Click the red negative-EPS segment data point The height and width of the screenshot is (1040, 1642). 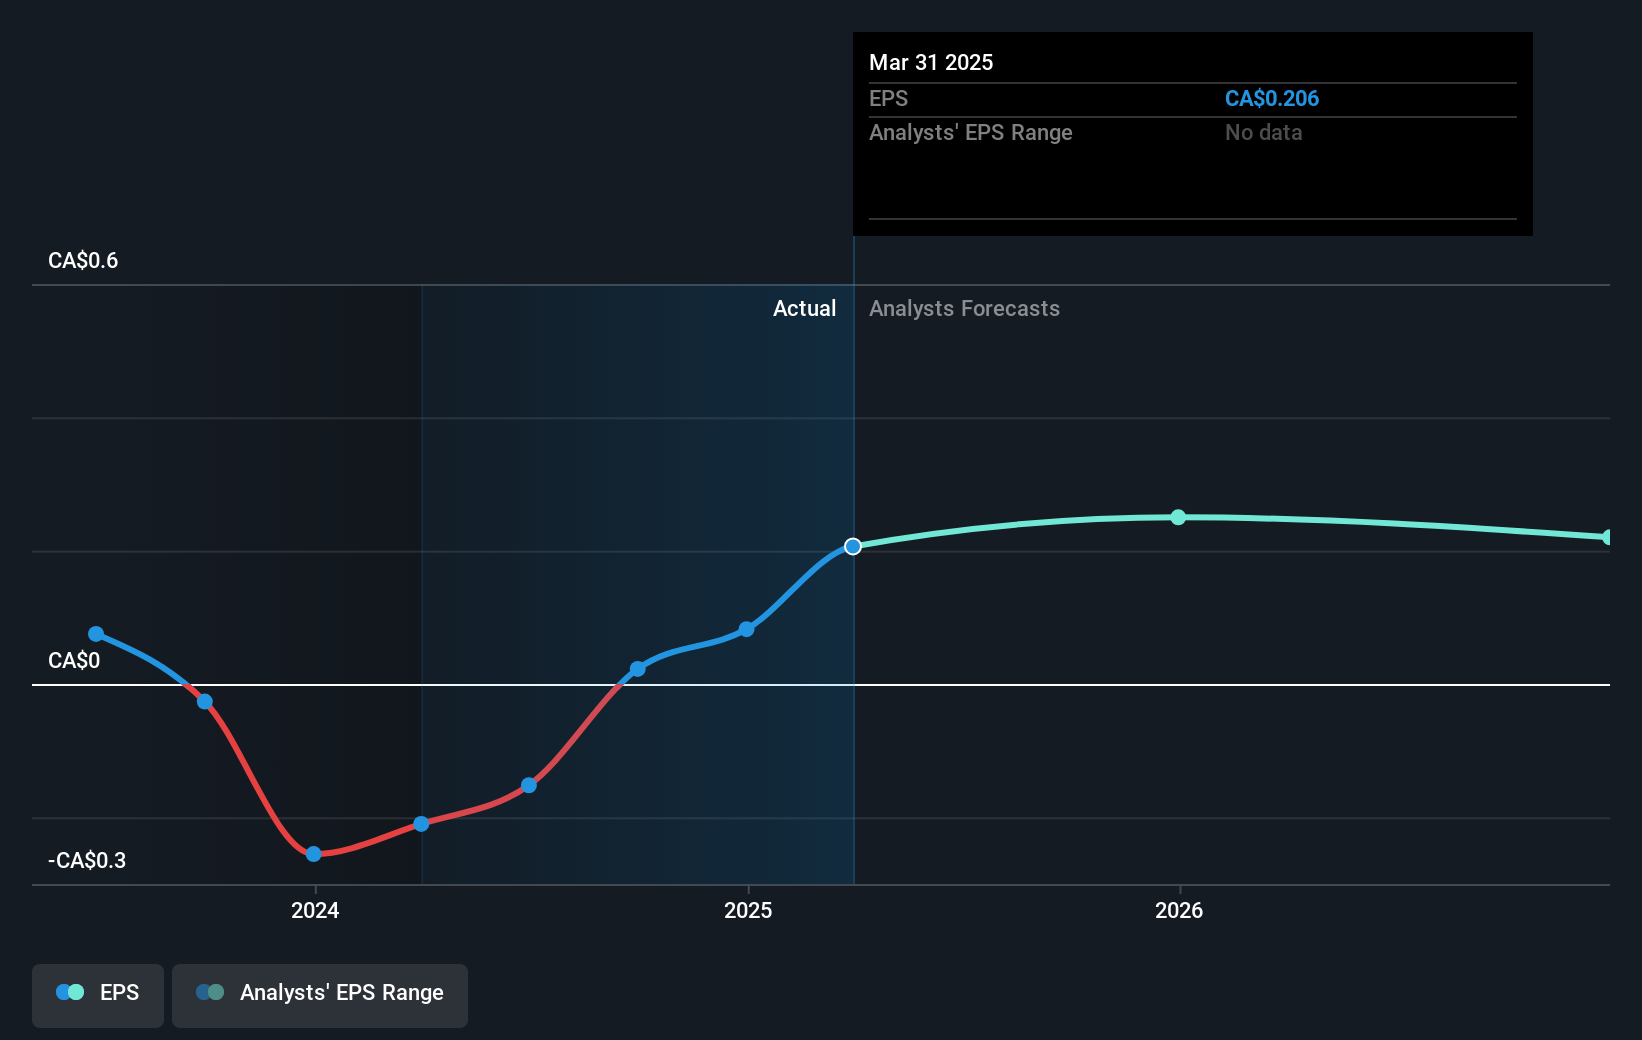tap(421, 823)
